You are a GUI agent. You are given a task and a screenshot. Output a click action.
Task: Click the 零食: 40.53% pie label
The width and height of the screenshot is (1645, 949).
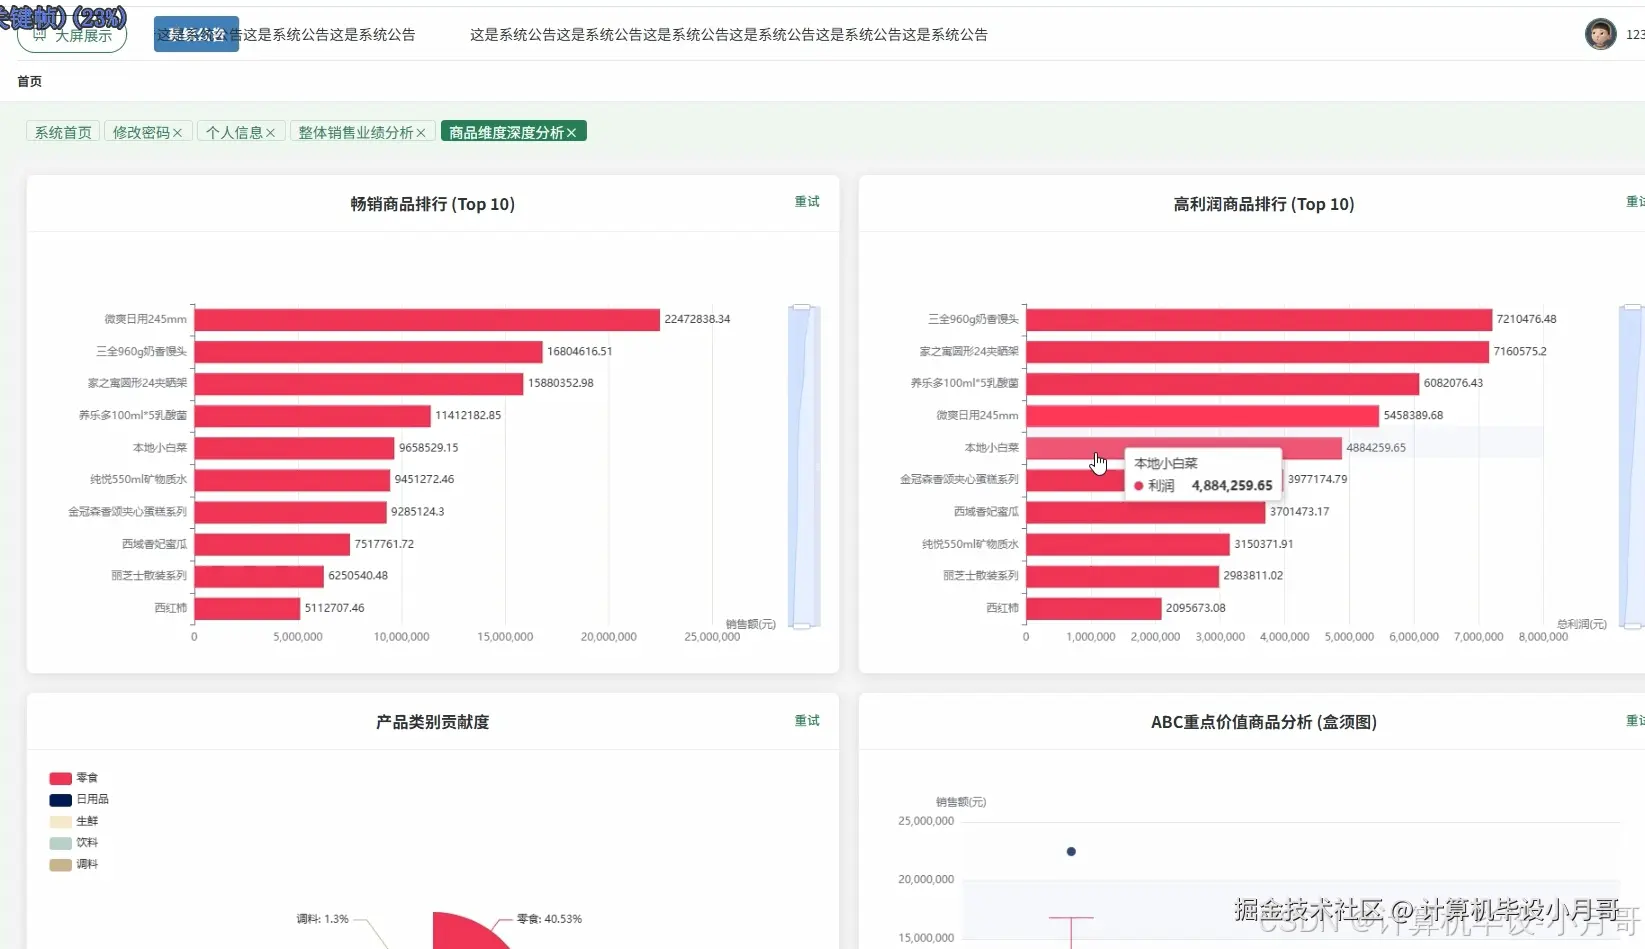tap(549, 919)
